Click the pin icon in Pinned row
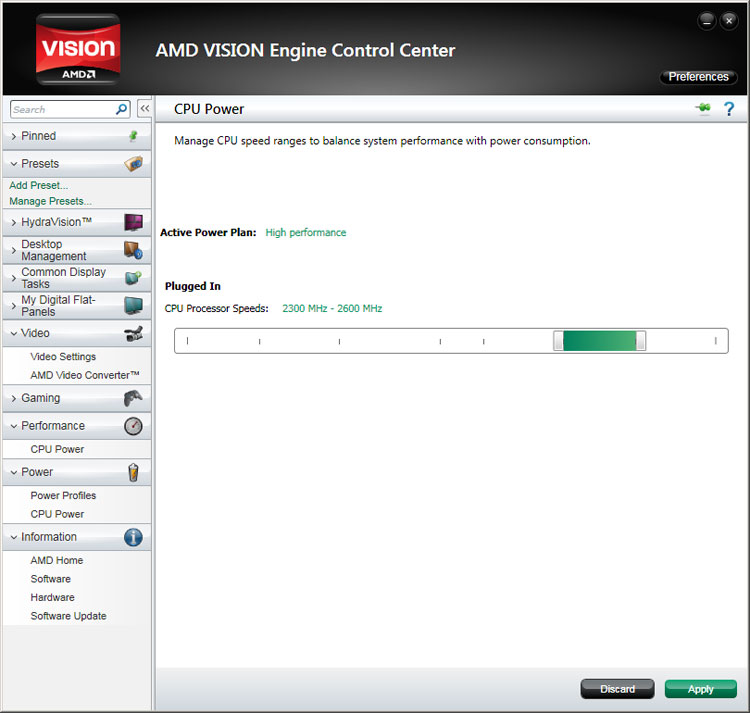 point(133,136)
